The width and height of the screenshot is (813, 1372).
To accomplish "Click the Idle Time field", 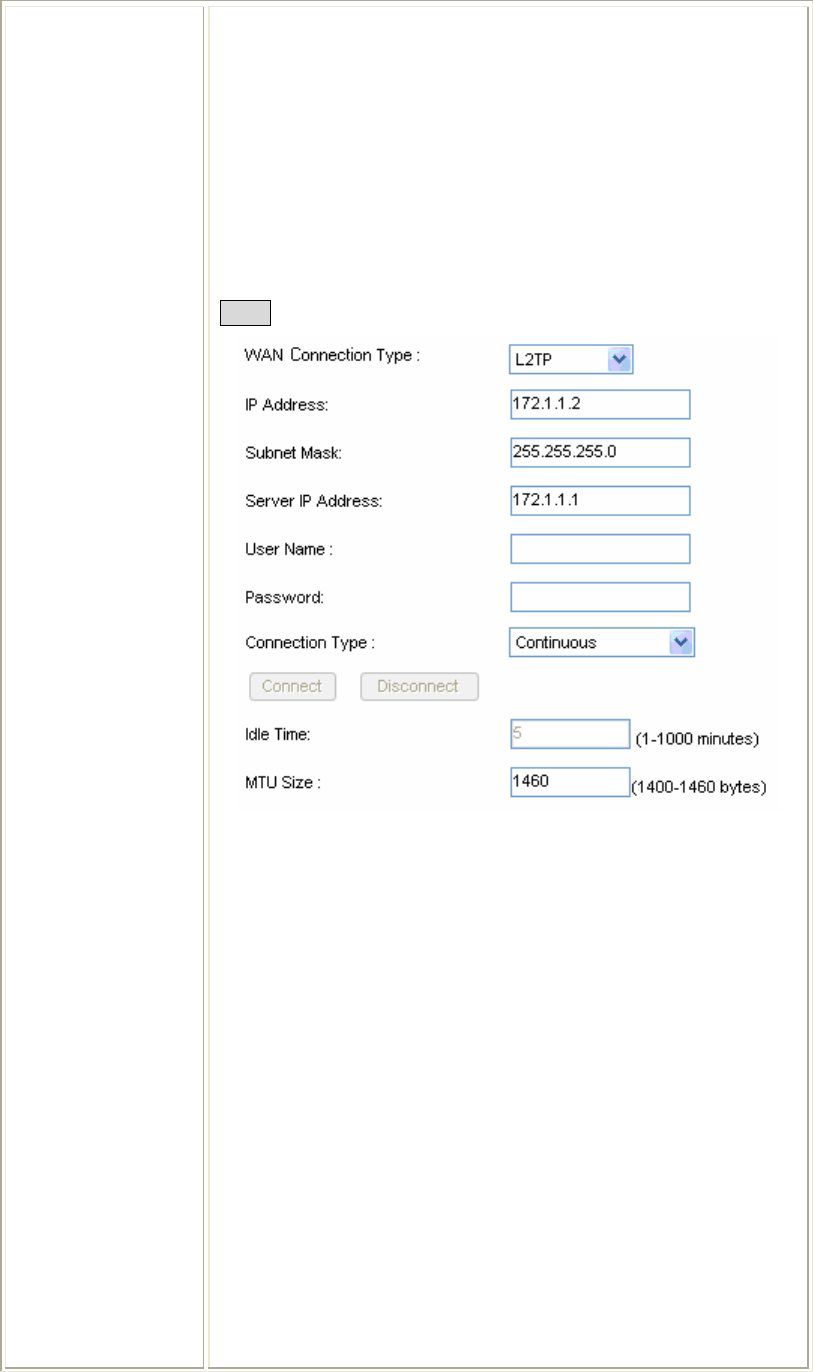I will pos(570,734).
